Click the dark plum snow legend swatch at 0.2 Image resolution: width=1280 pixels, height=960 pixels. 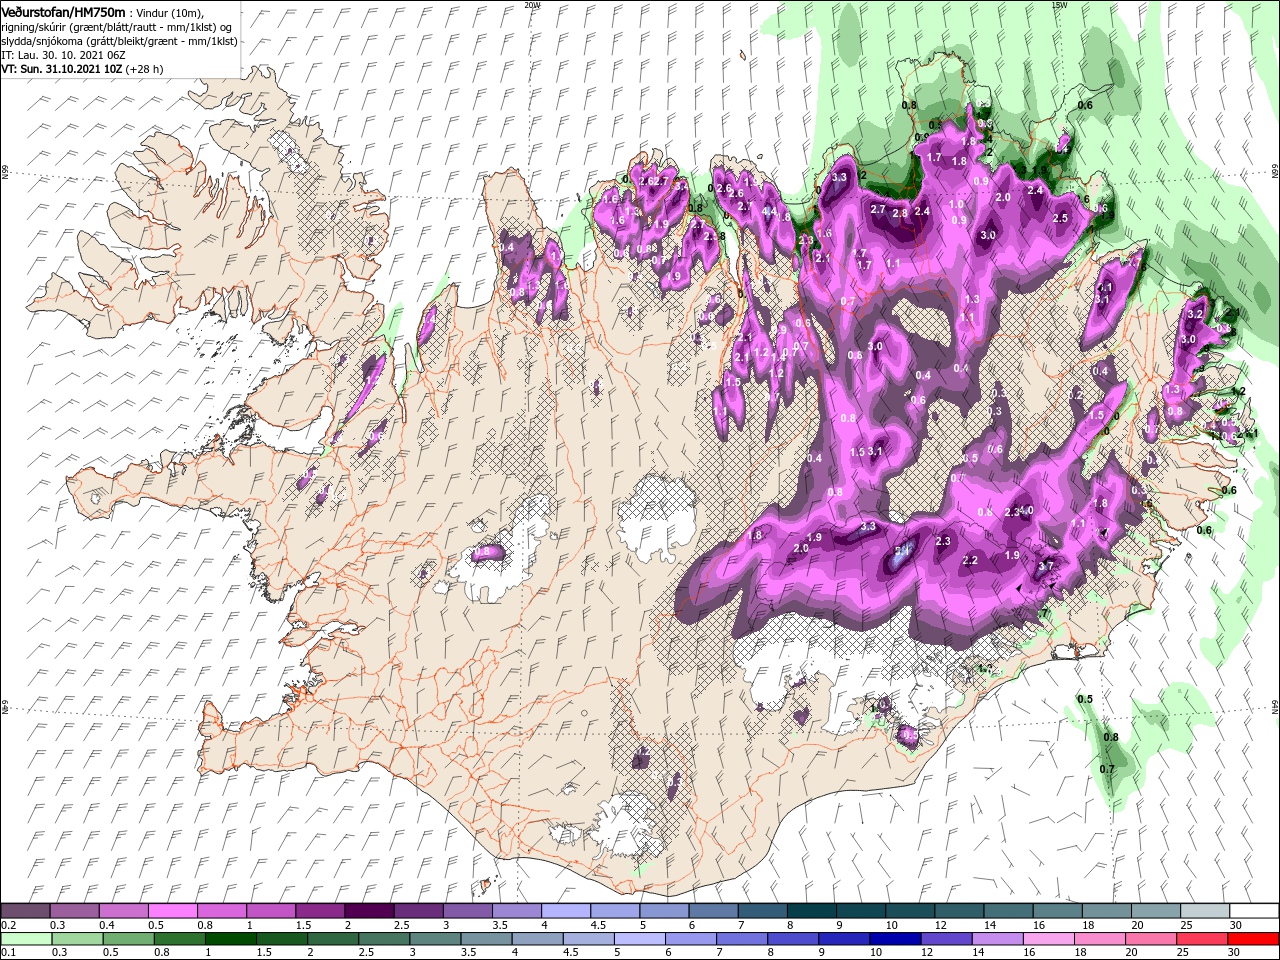click(x=25, y=911)
